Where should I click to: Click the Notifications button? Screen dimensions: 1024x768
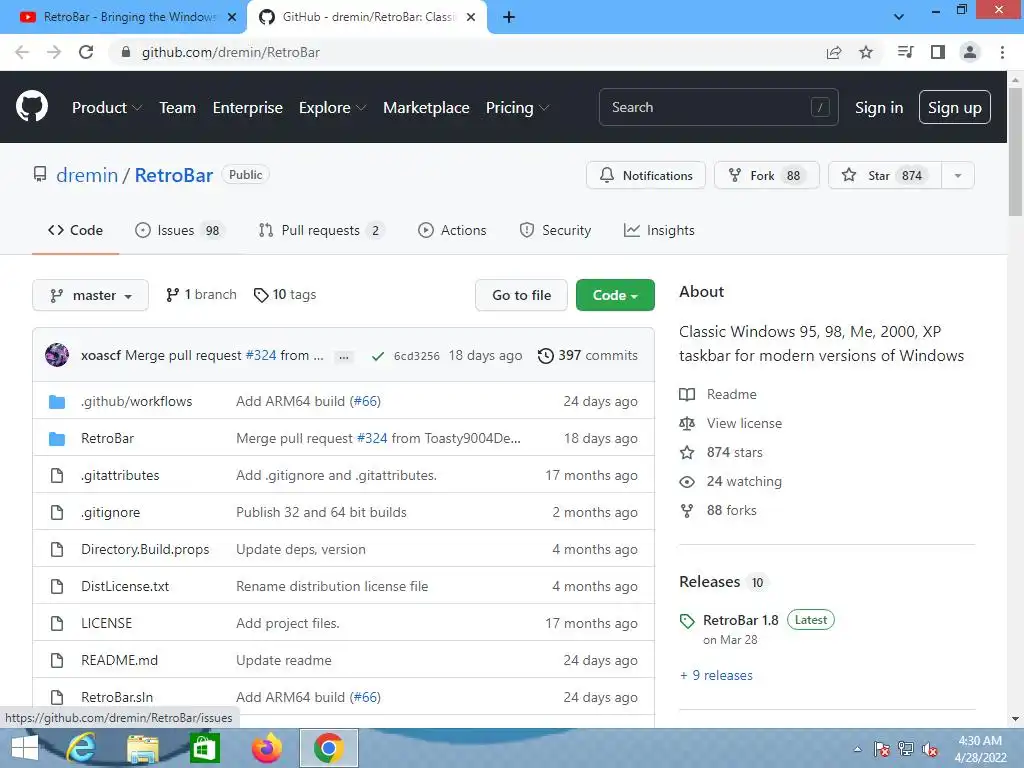coord(646,176)
